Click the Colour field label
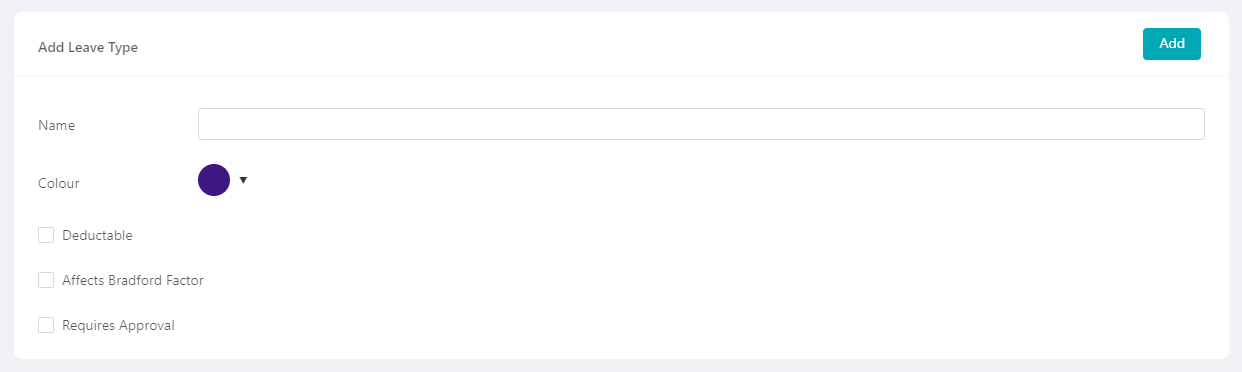Screen dimensions: 1242x372 [59, 183]
